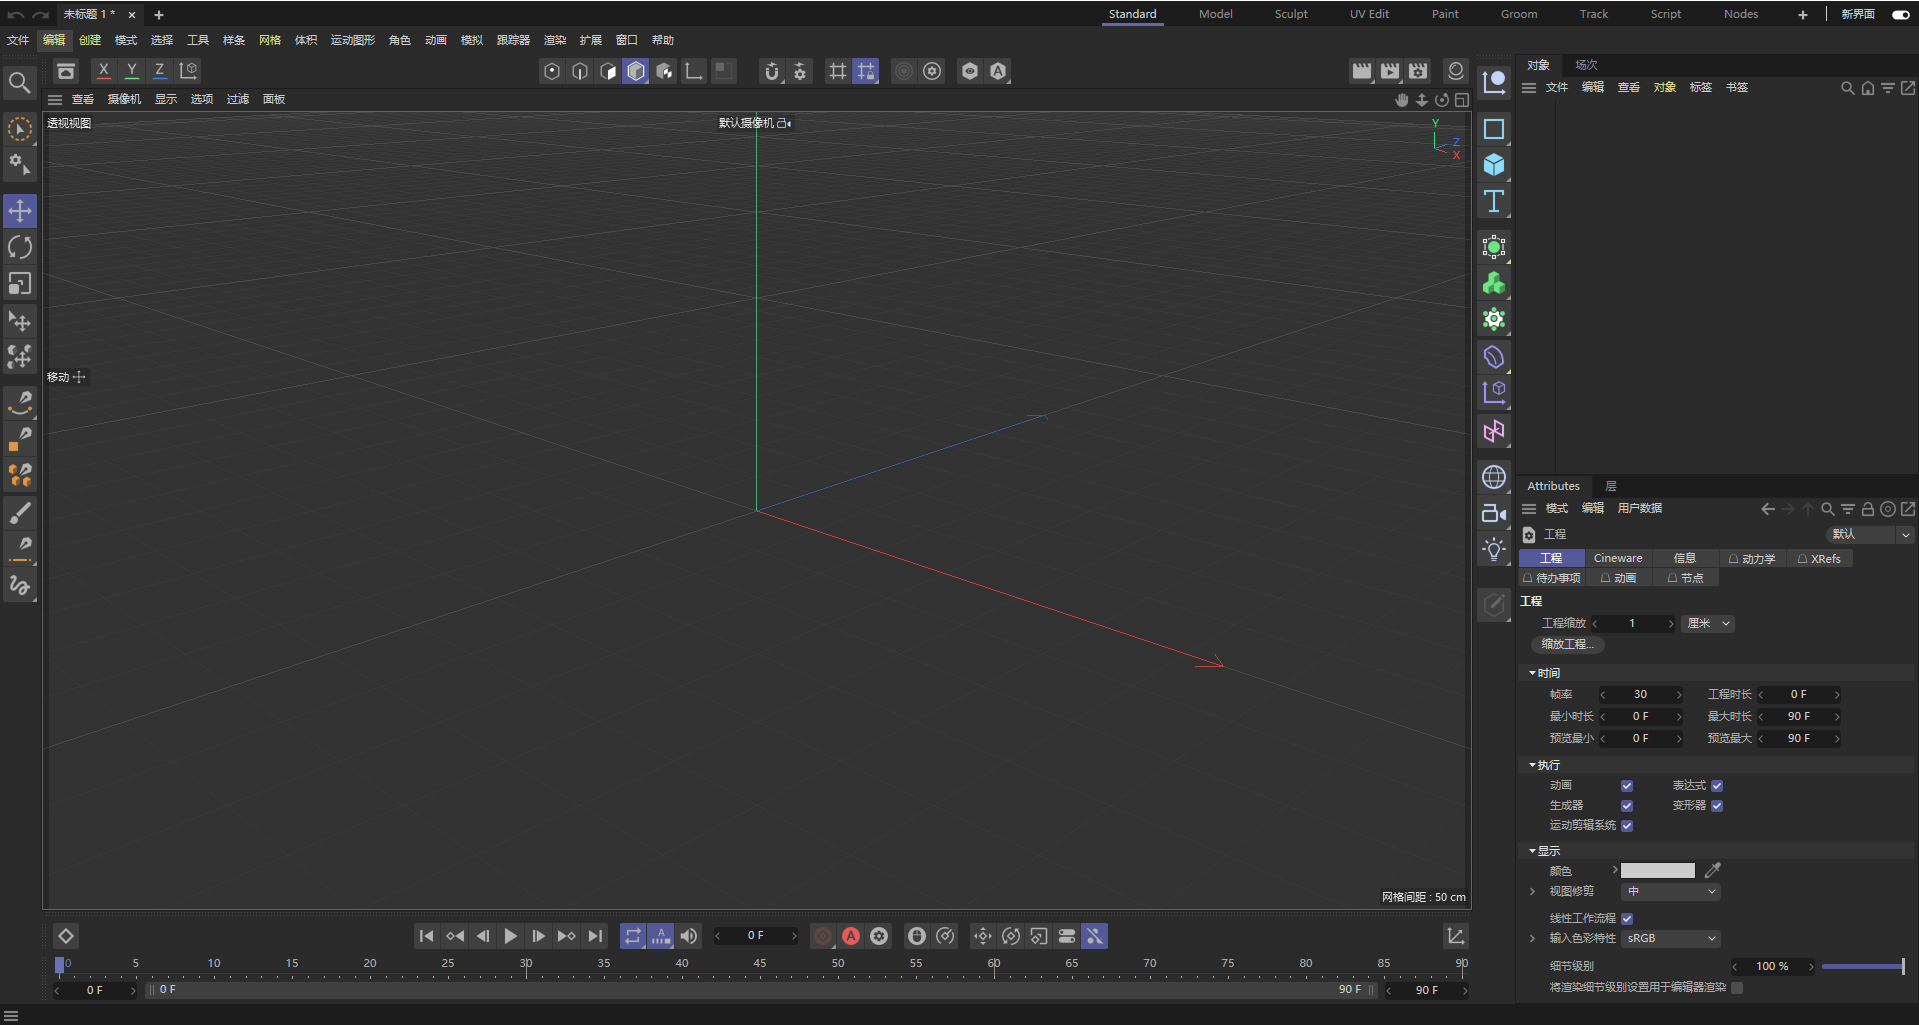
Task: Open the 信息 tab button
Action: [1685, 558]
